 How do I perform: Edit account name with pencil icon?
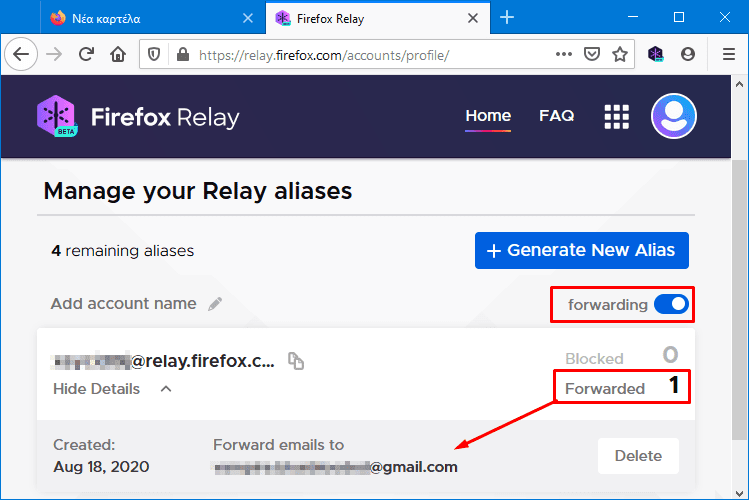(215, 304)
